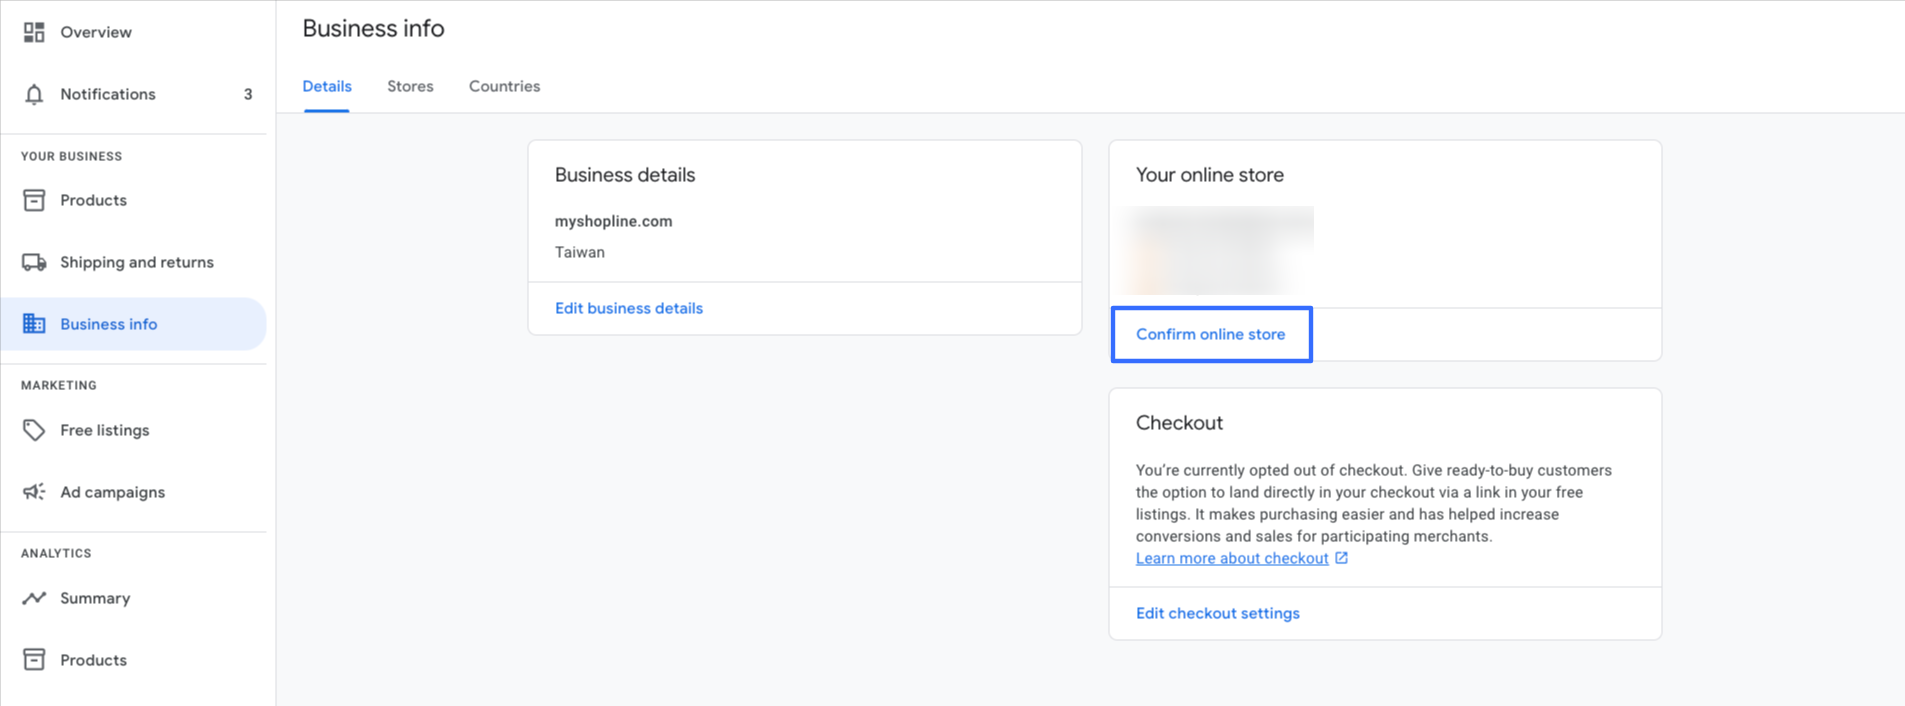Open Shipping and returns from sidebar
The height and width of the screenshot is (706, 1905).
(x=137, y=262)
